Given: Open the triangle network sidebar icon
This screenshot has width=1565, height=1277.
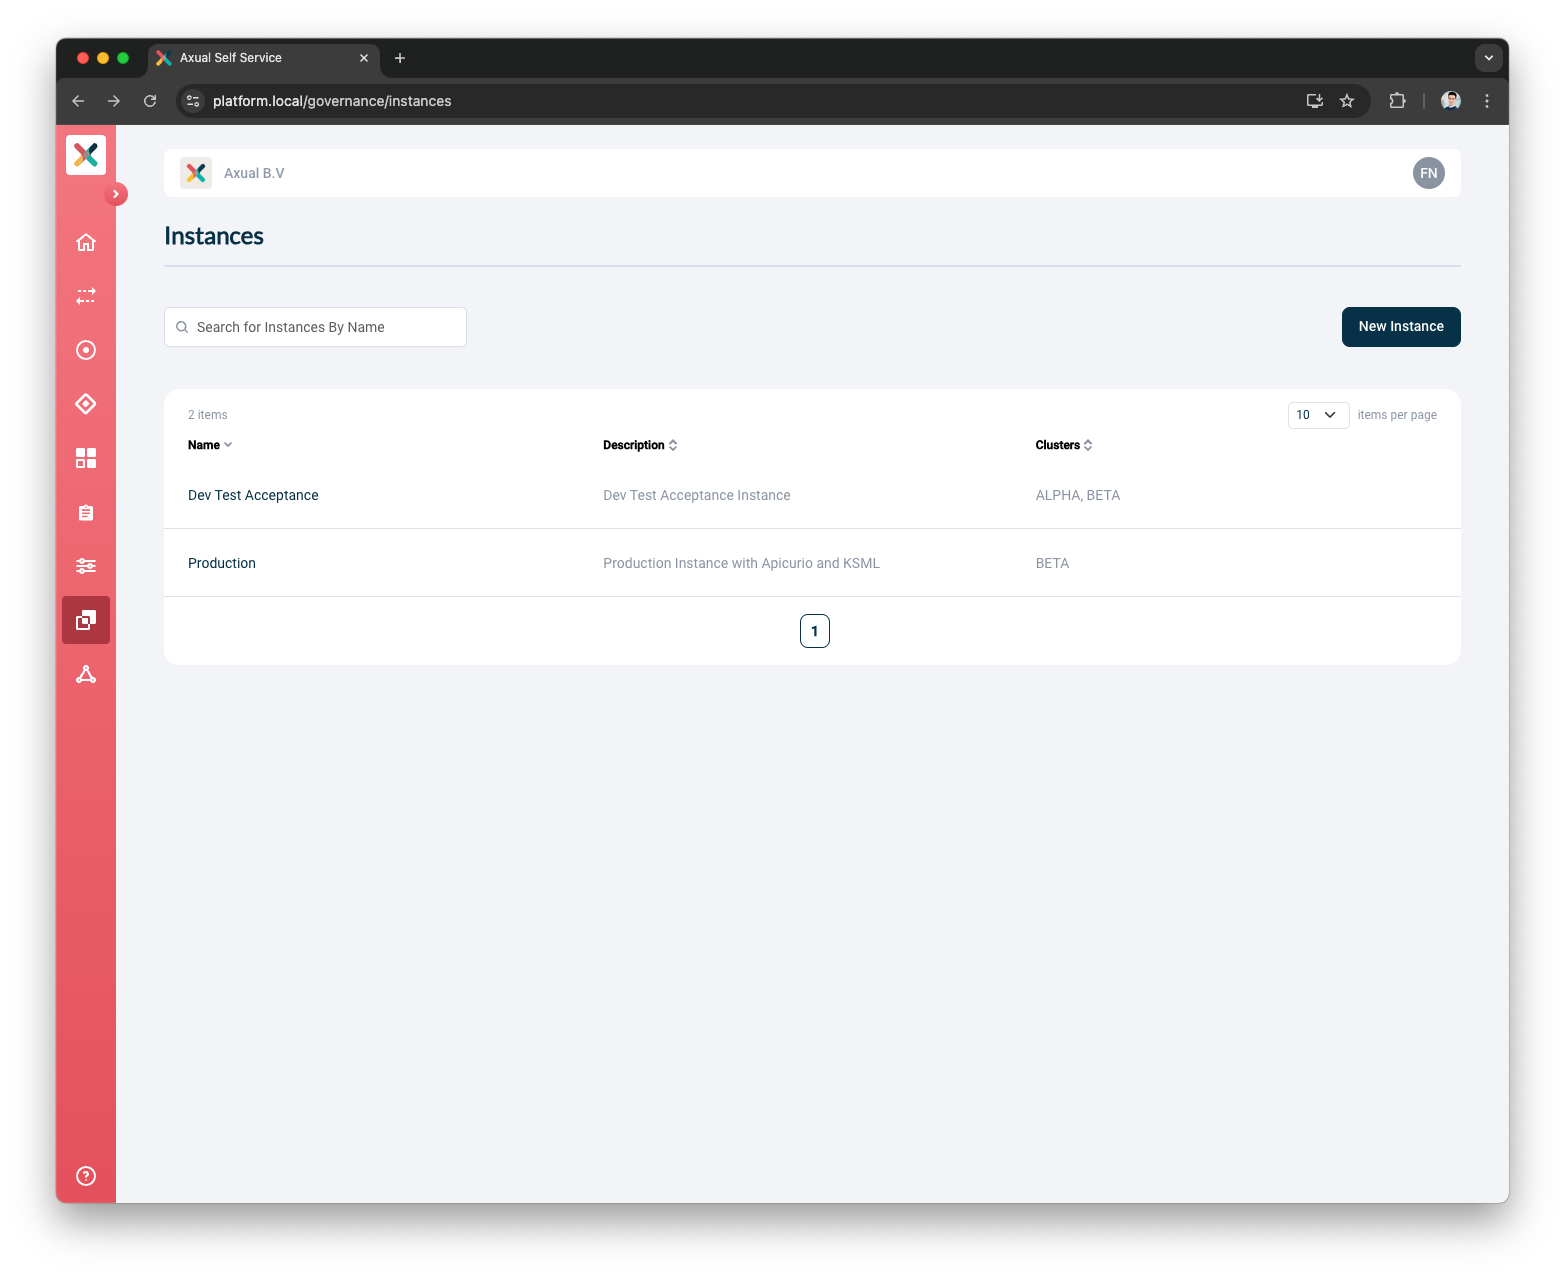Looking at the screenshot, I should (x=86, y=674).
